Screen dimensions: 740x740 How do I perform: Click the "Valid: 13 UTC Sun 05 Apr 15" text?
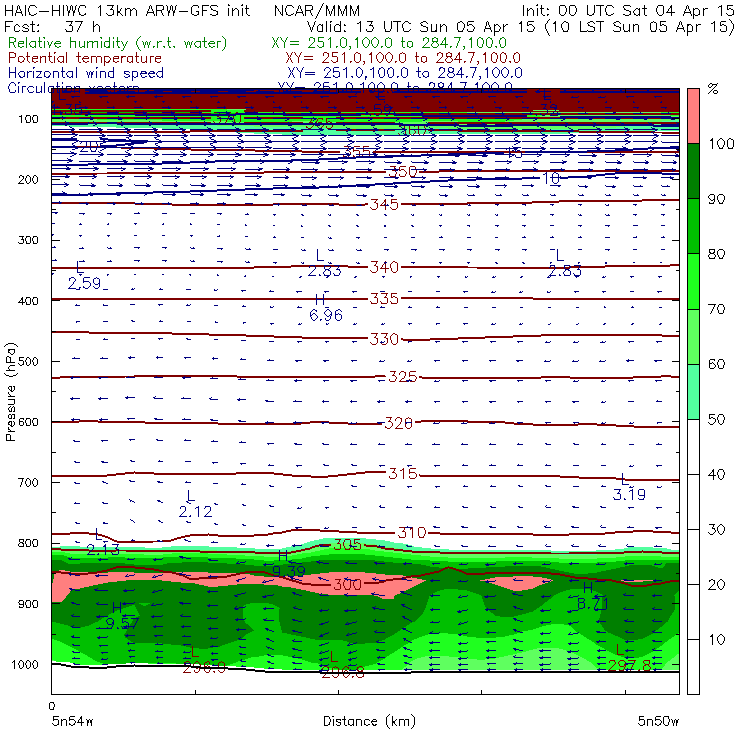coord(421,26)
